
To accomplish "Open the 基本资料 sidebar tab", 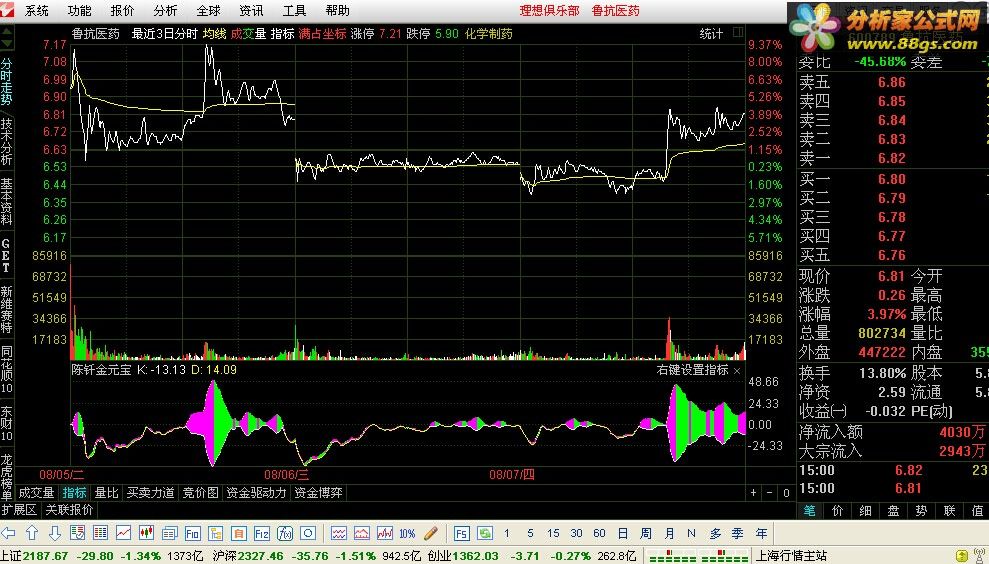I will pos(6,202).
